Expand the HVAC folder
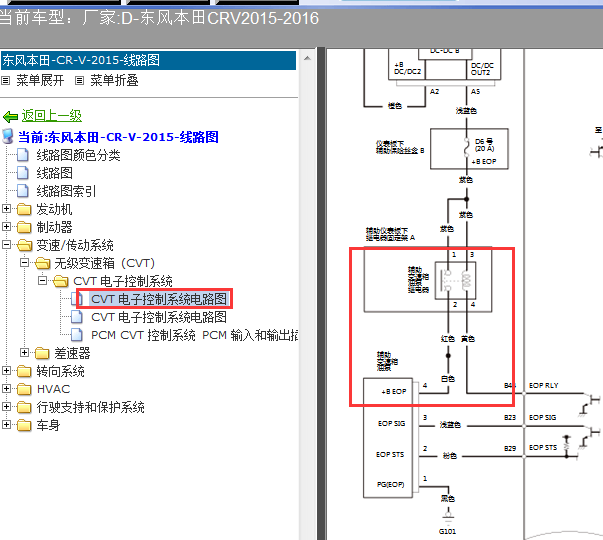This screenshot has height=540, width=603. [6, 388]
